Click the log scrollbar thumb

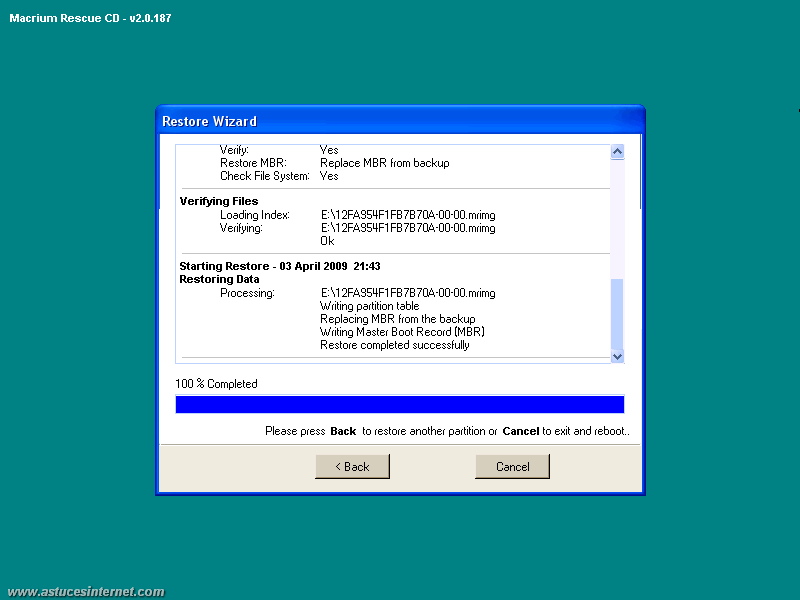(617, 314)
